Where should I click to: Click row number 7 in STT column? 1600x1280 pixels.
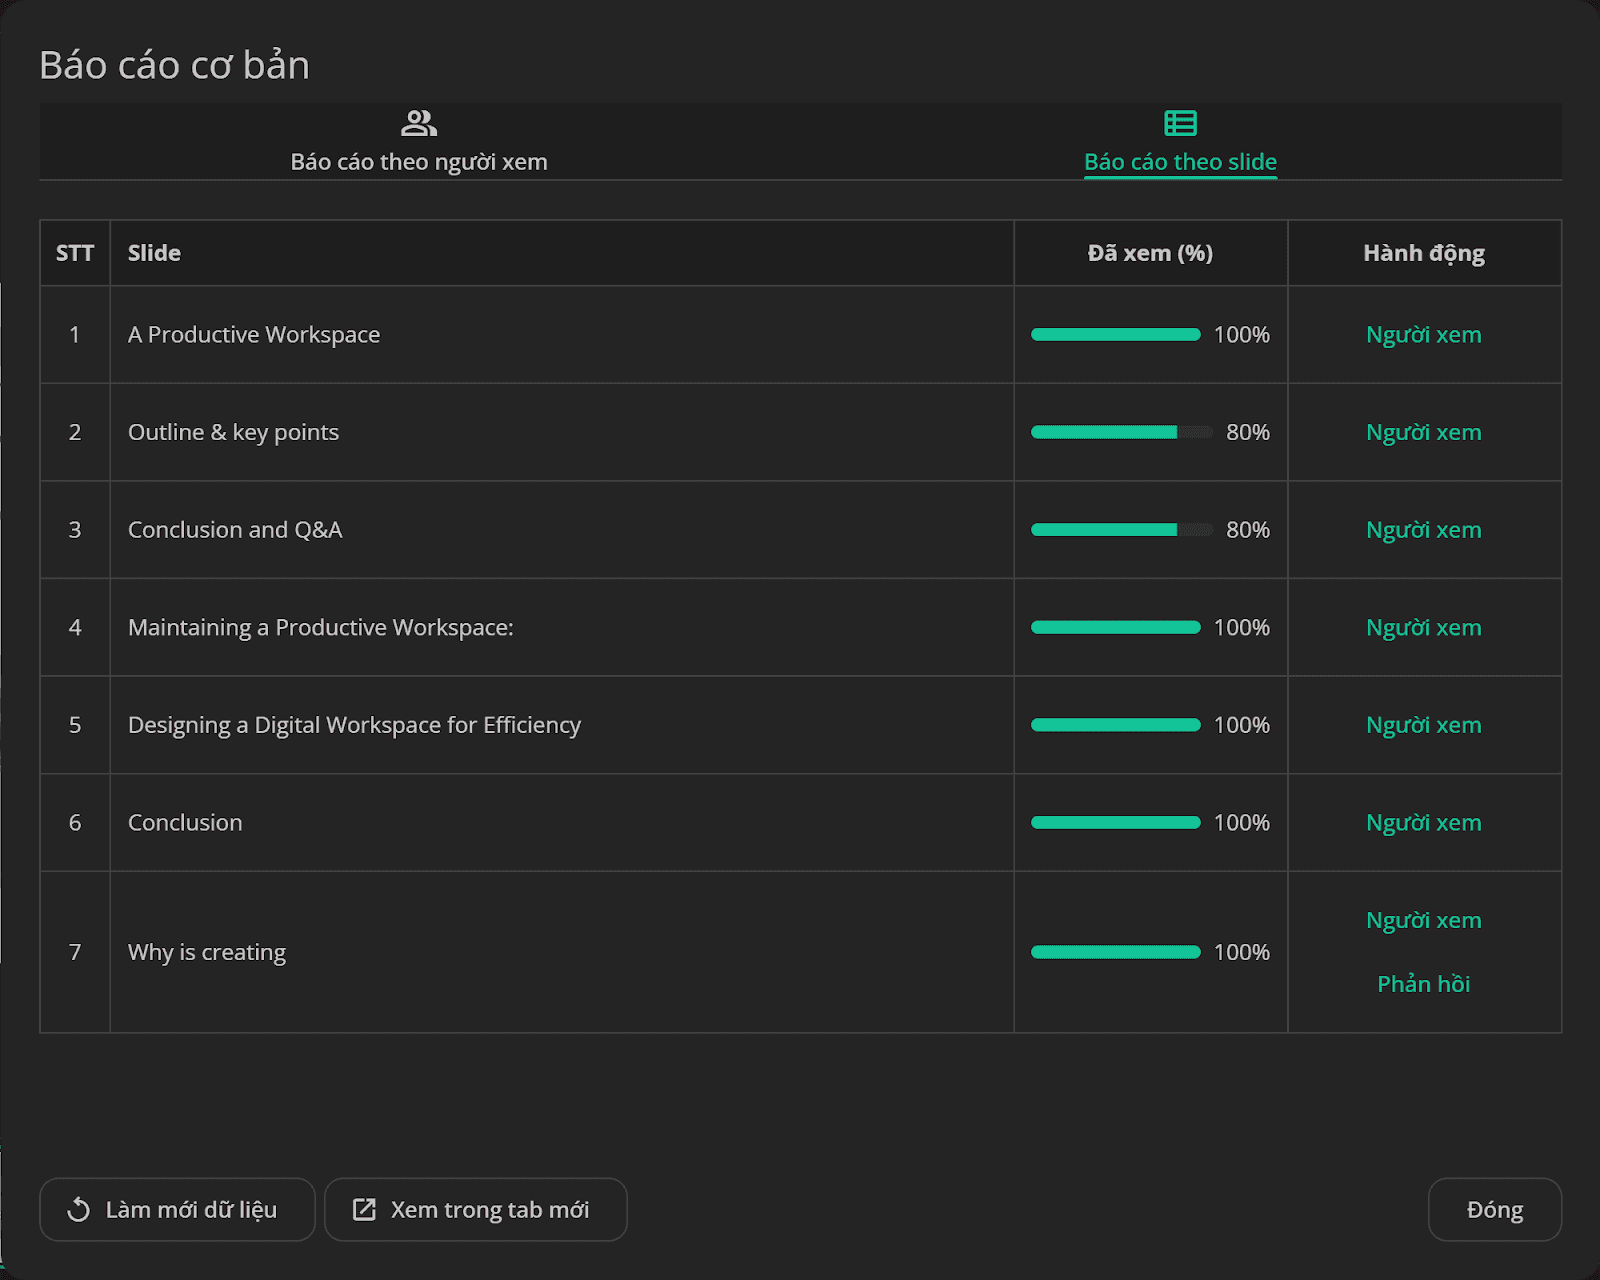pyautogui.click(x=75, y=952)
